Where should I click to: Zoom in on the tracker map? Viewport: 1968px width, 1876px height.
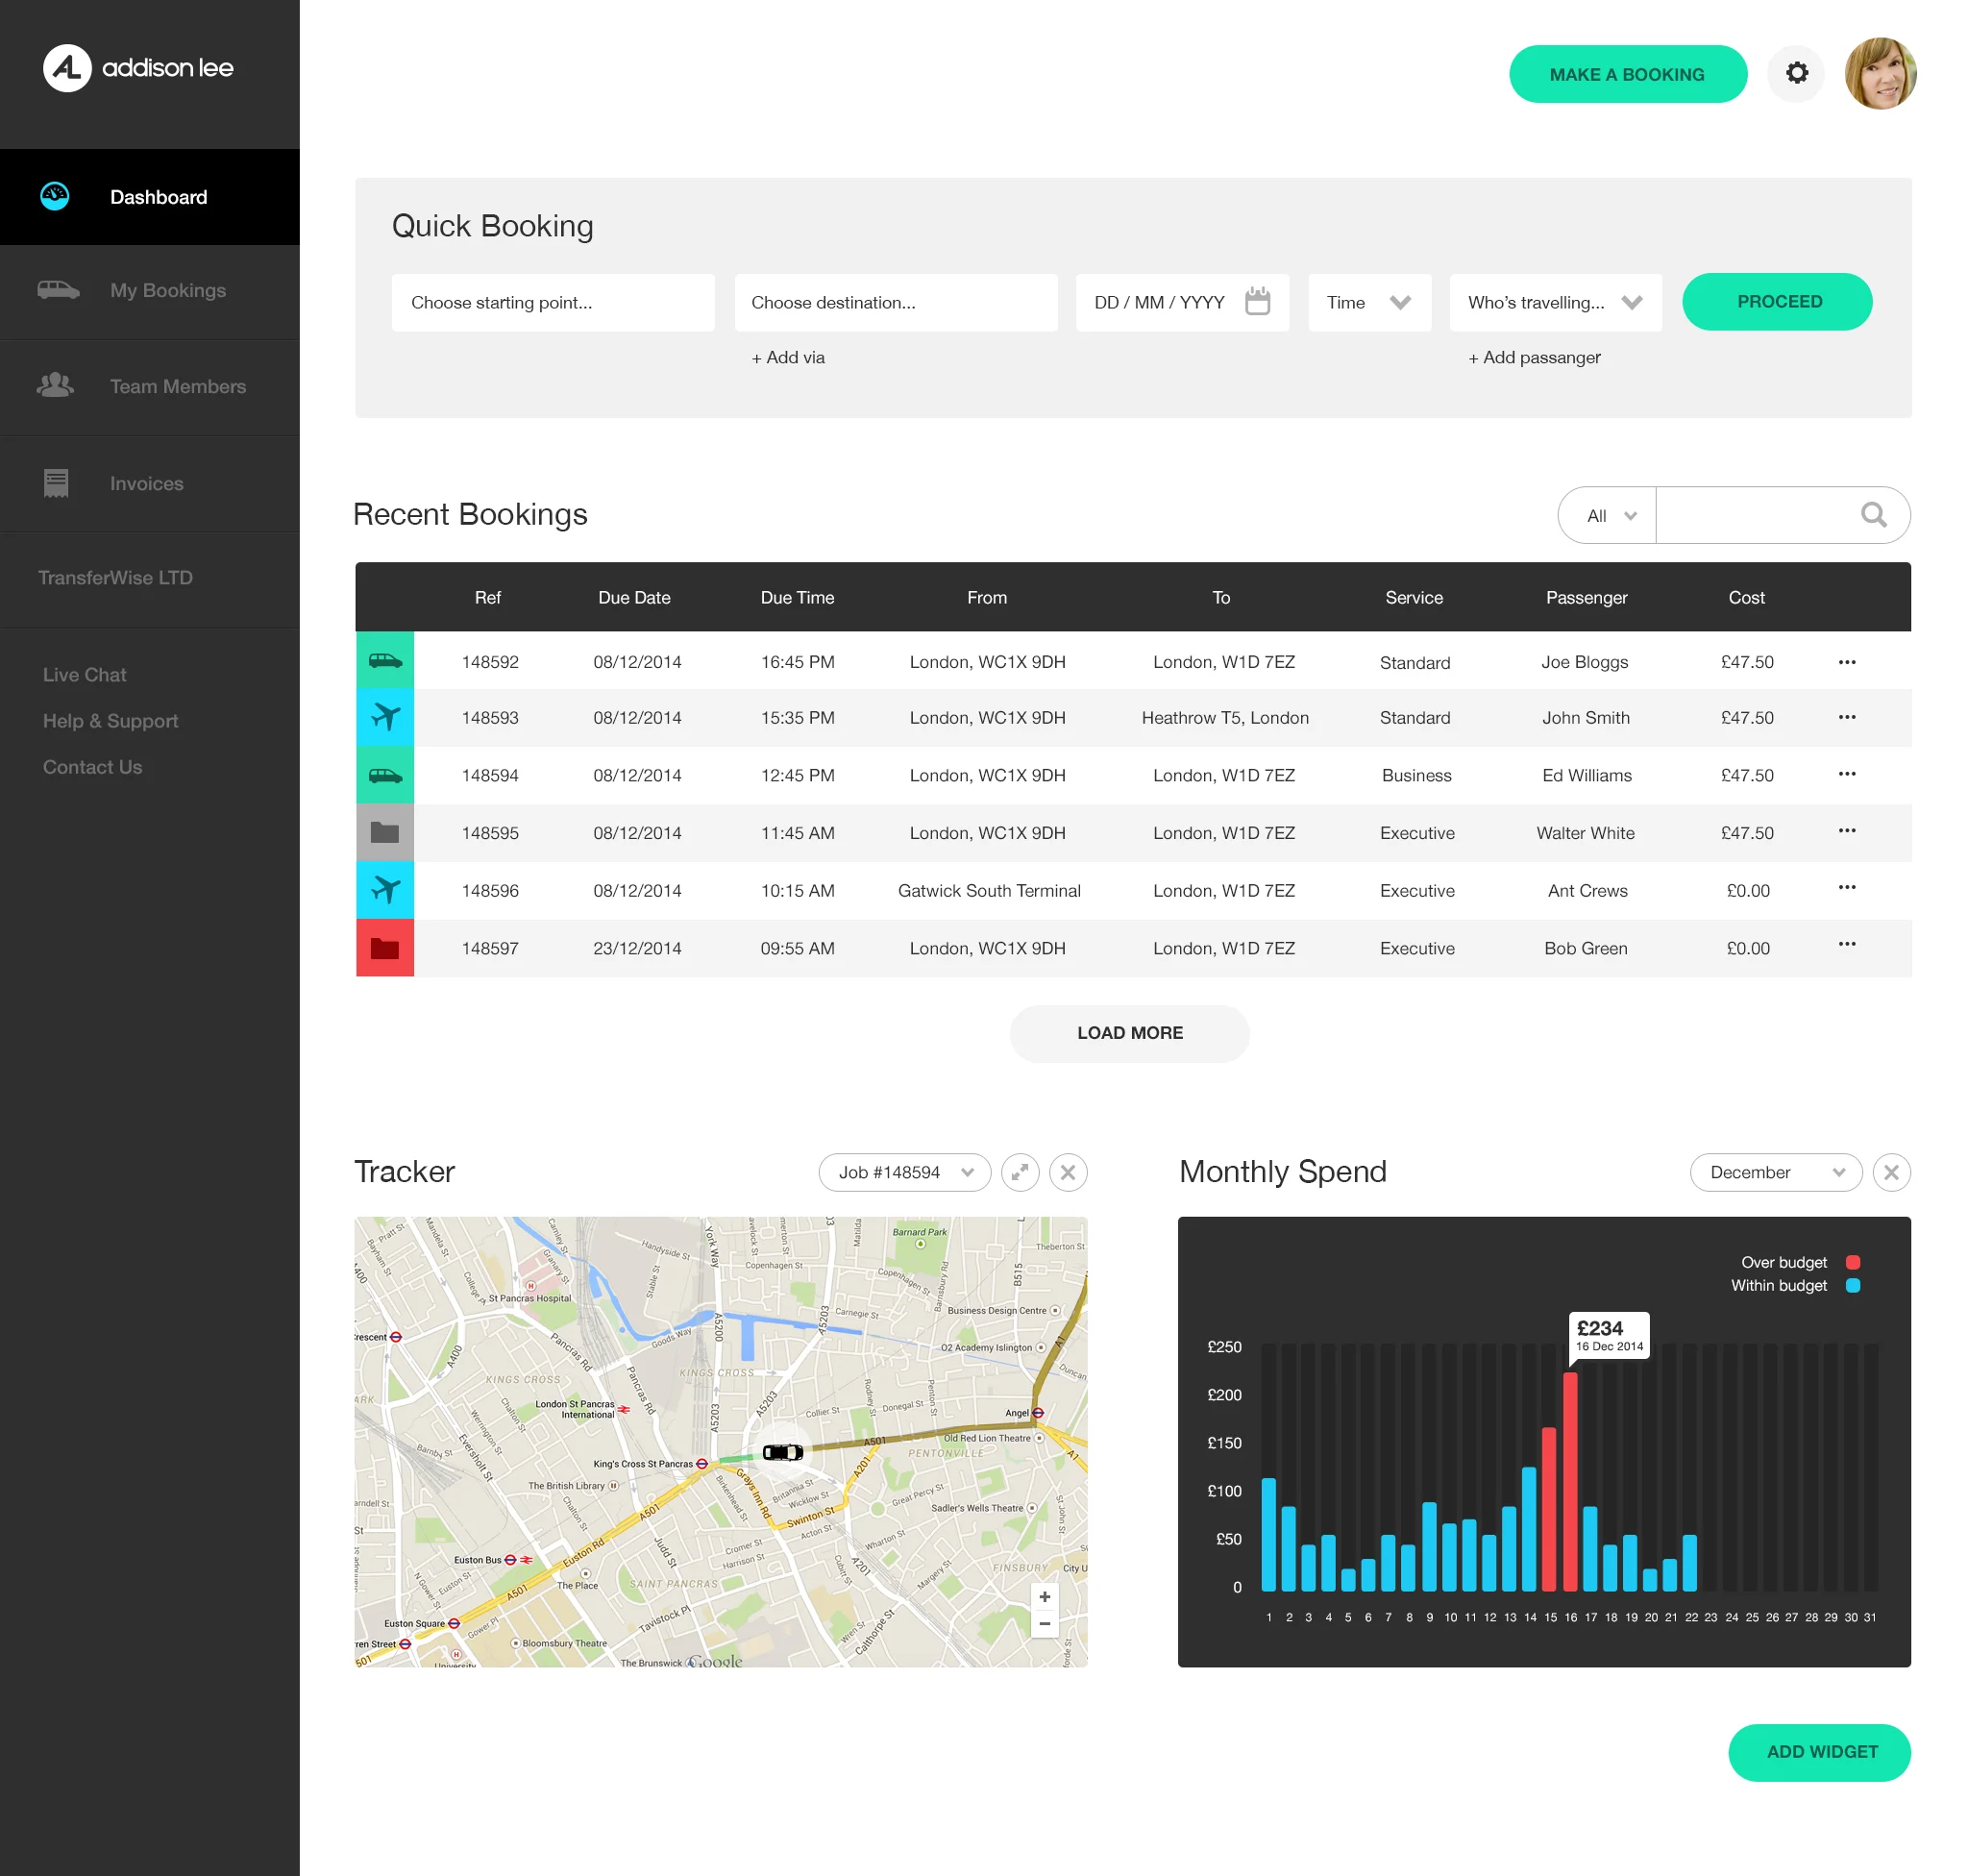pyautogui.click(x=1044, y=1597)
